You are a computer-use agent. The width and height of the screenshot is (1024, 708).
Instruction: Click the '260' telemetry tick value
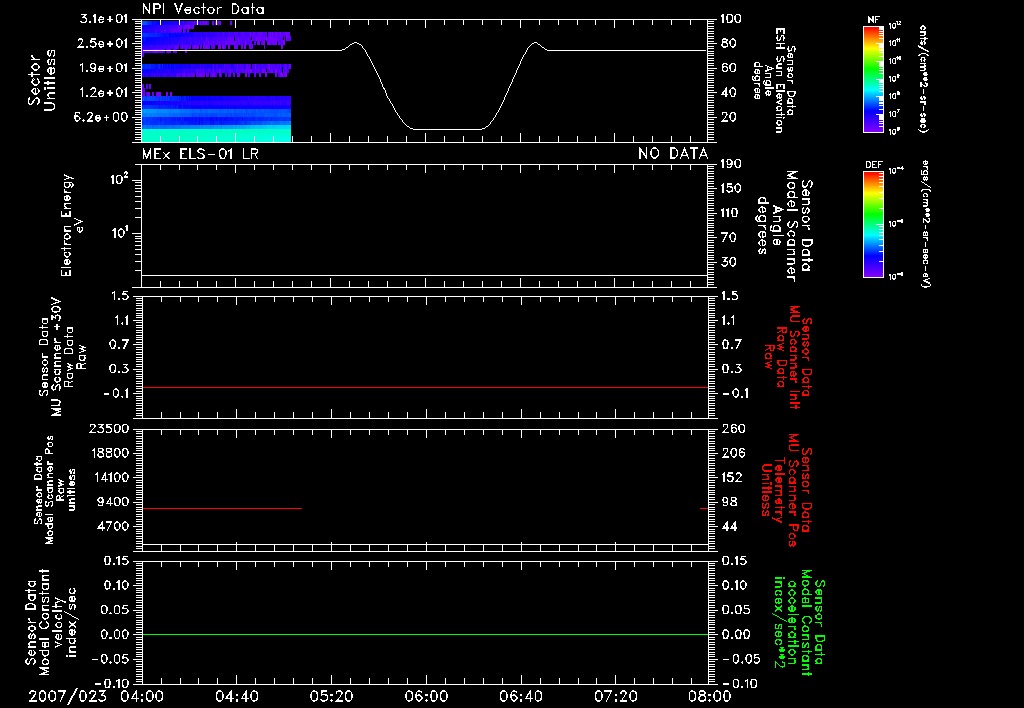[x=732, y=428]
